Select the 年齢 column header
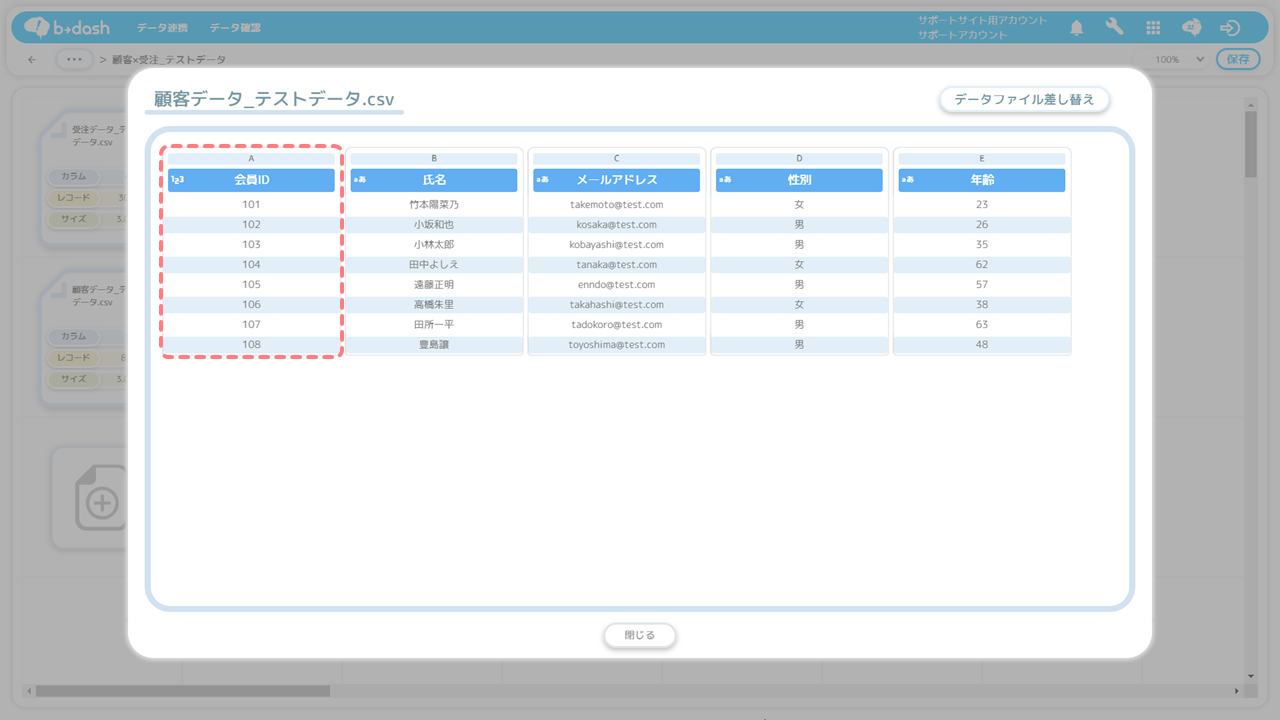The width and height of the screenshot is (1280, 720). tap(982, 180)
